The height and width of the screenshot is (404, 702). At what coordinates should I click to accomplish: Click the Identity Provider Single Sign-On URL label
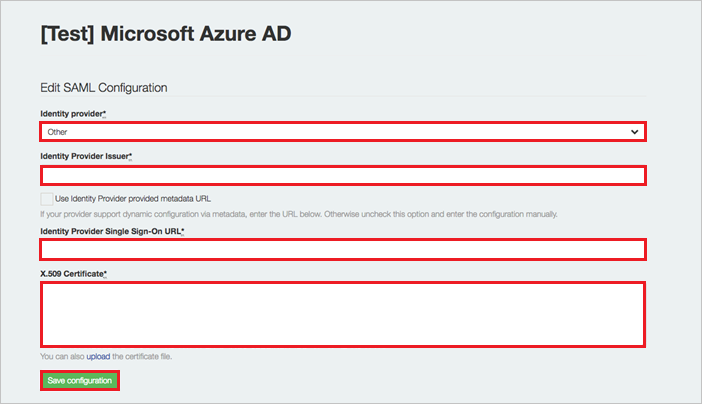point(112,231)
